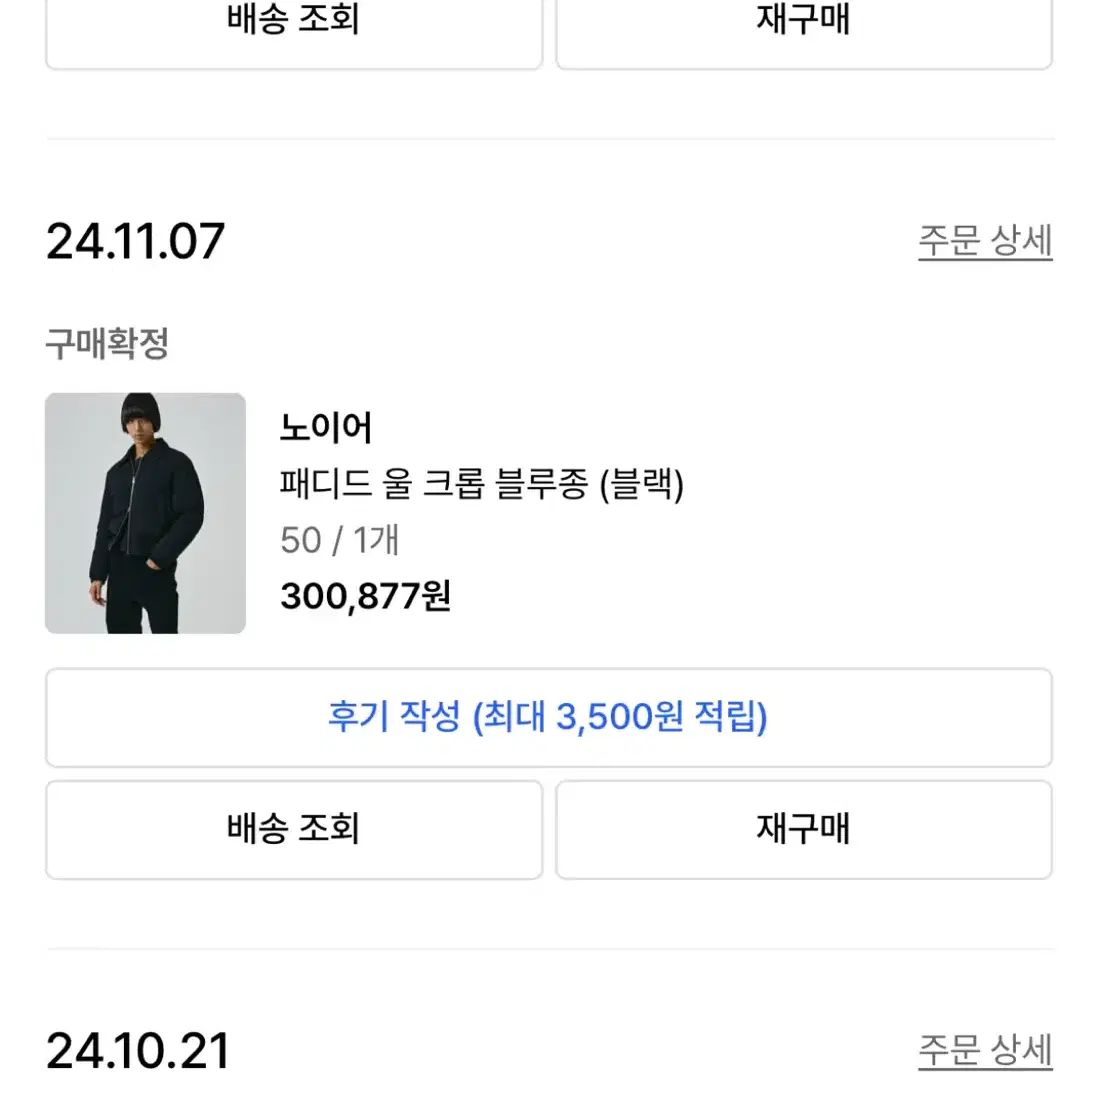The height and width of the screenshot is (1098, 1098).
Task: Tap the 3,500원 reward text in the review button
Action: coord(619,717)
